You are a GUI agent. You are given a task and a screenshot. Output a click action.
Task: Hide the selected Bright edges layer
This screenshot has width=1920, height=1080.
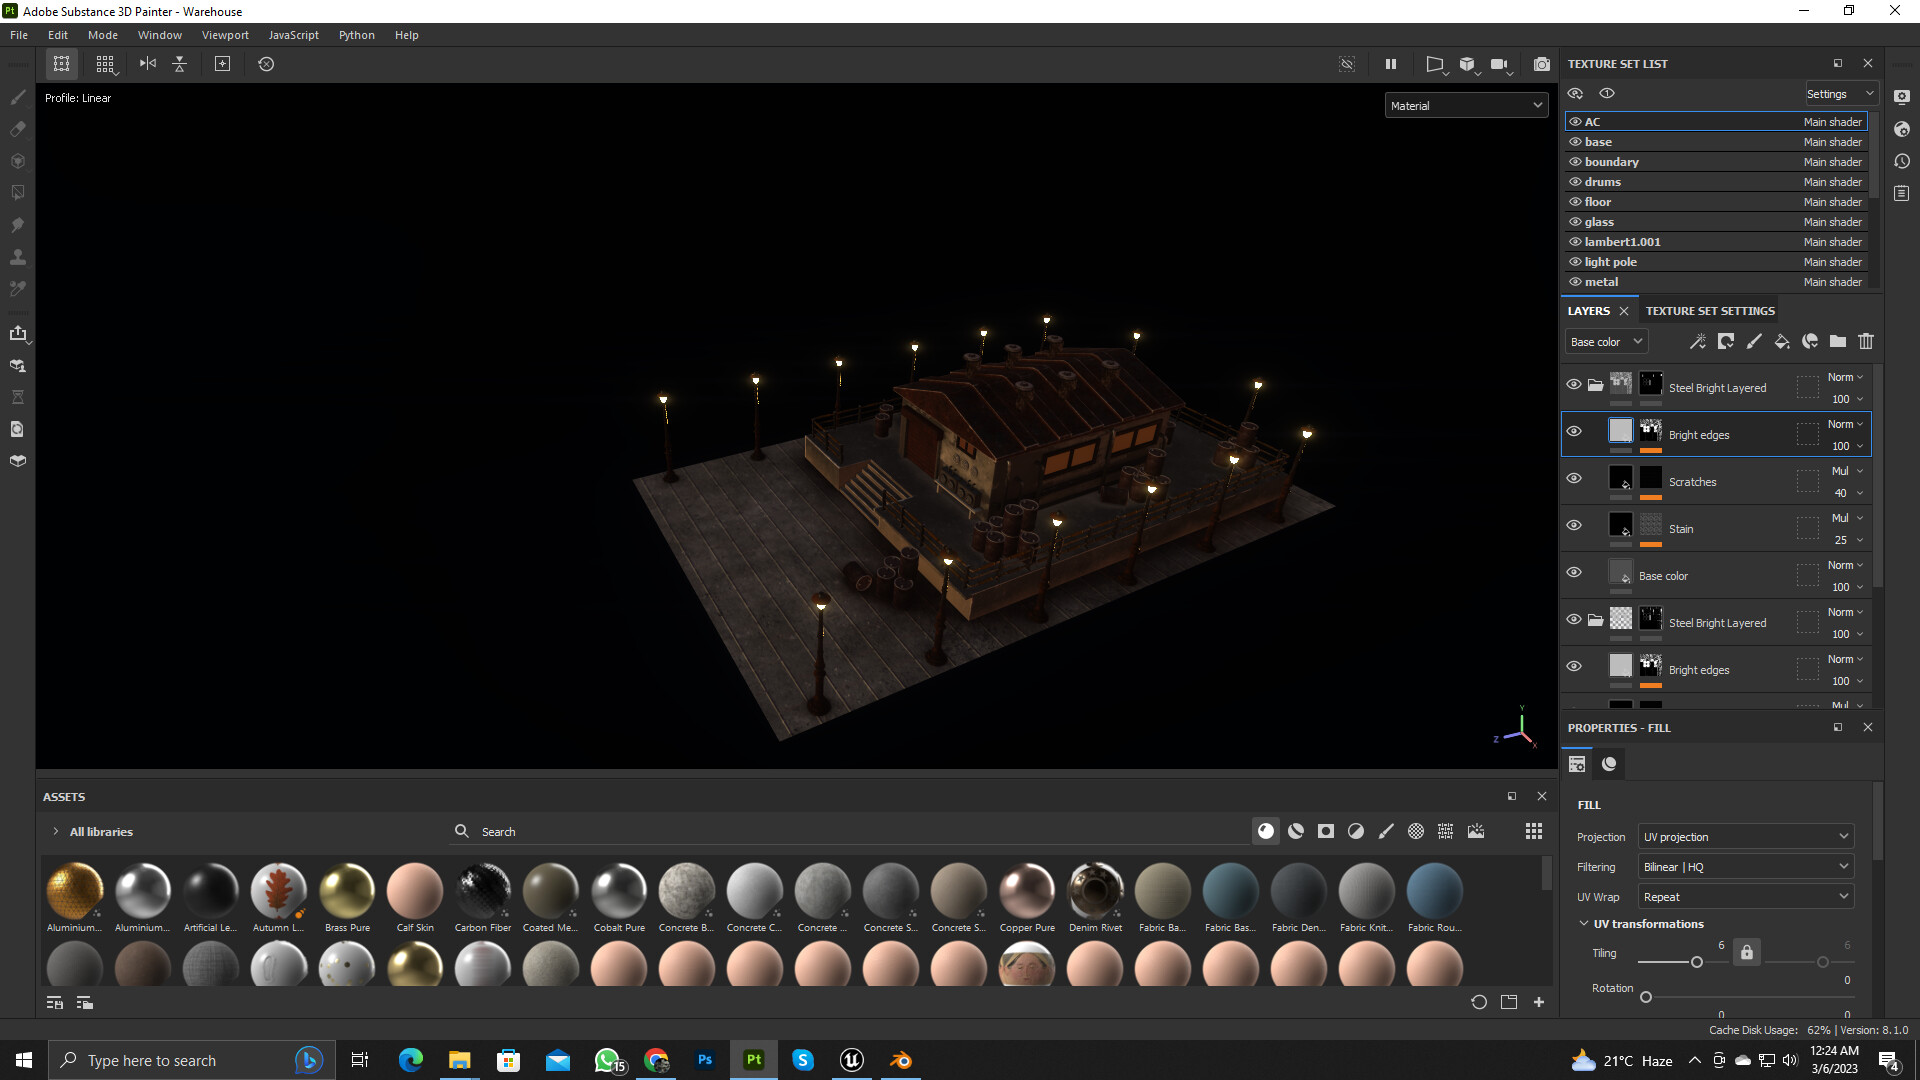pyautogui.click(x=1574, y=432)
